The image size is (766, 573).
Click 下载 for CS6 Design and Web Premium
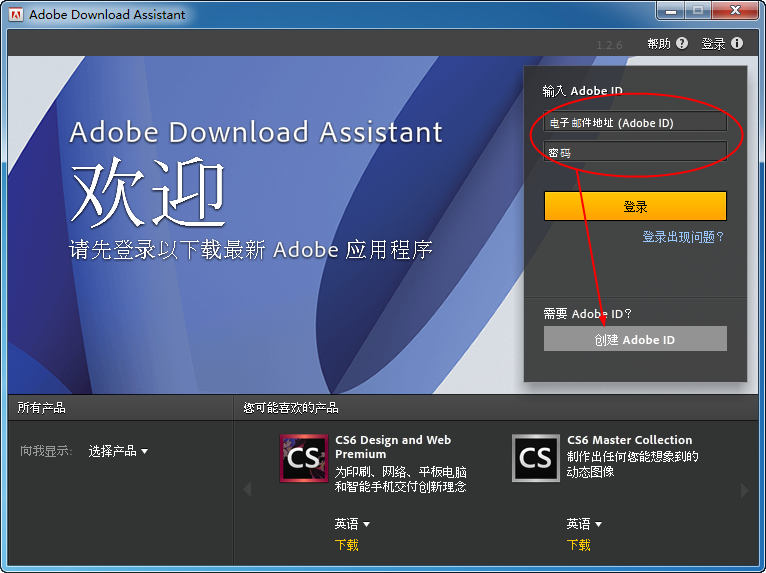346,545
